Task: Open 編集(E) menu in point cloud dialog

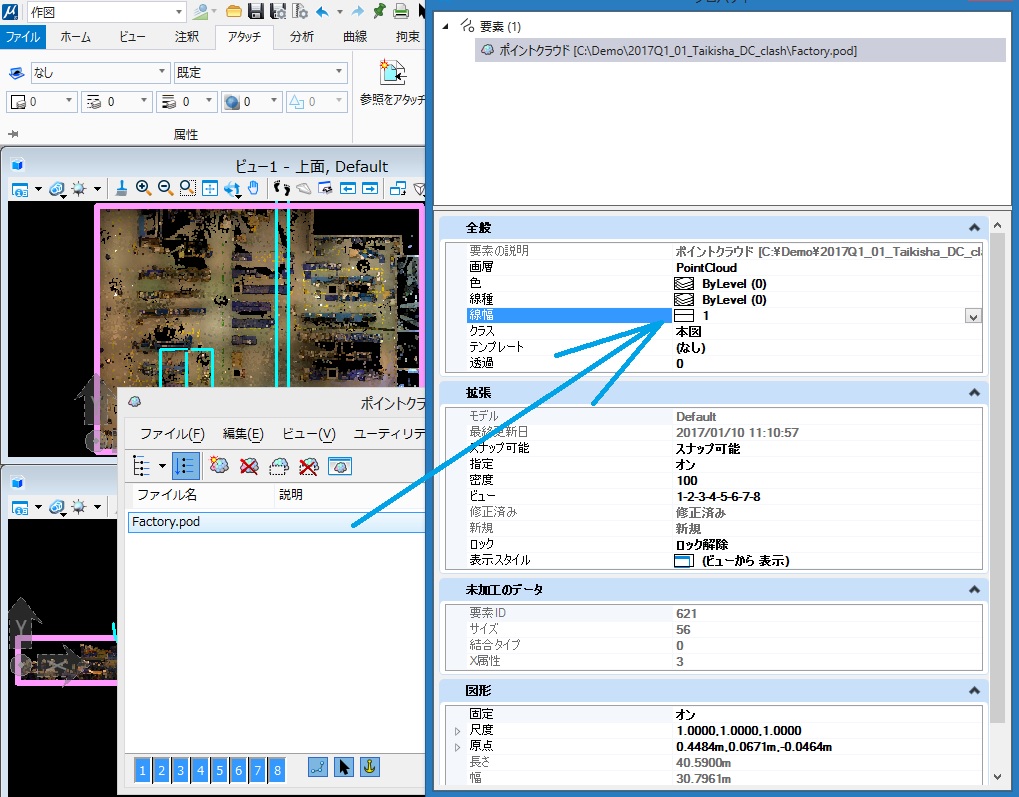Action: click(x=243, y=434)
